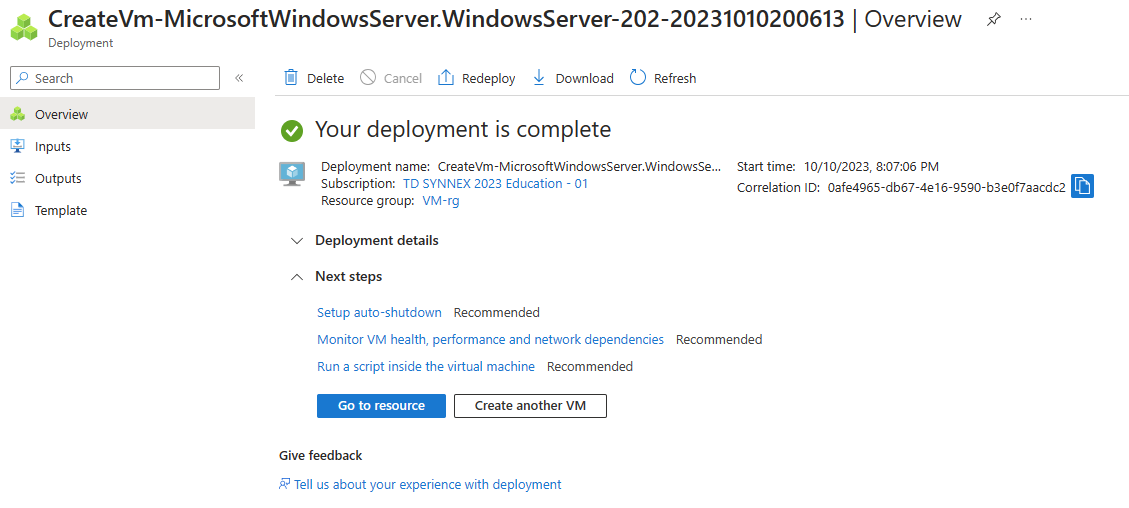This screenshot has width=1129, height=508.
Task: Click the Delete trash icon
Action: [291, 78]
